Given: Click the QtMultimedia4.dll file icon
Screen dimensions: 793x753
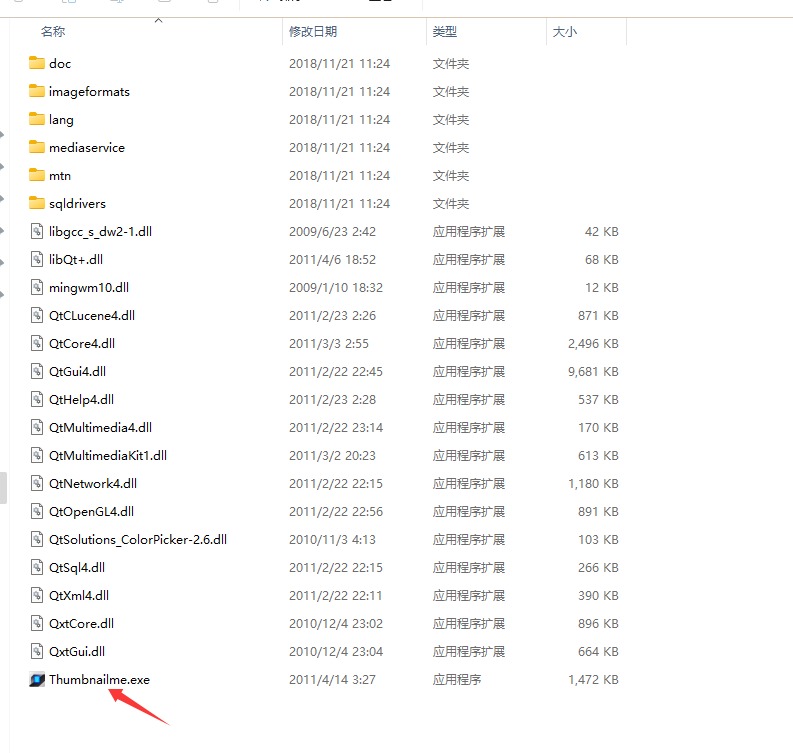Looking at the screenshot, I should (37, 427).
